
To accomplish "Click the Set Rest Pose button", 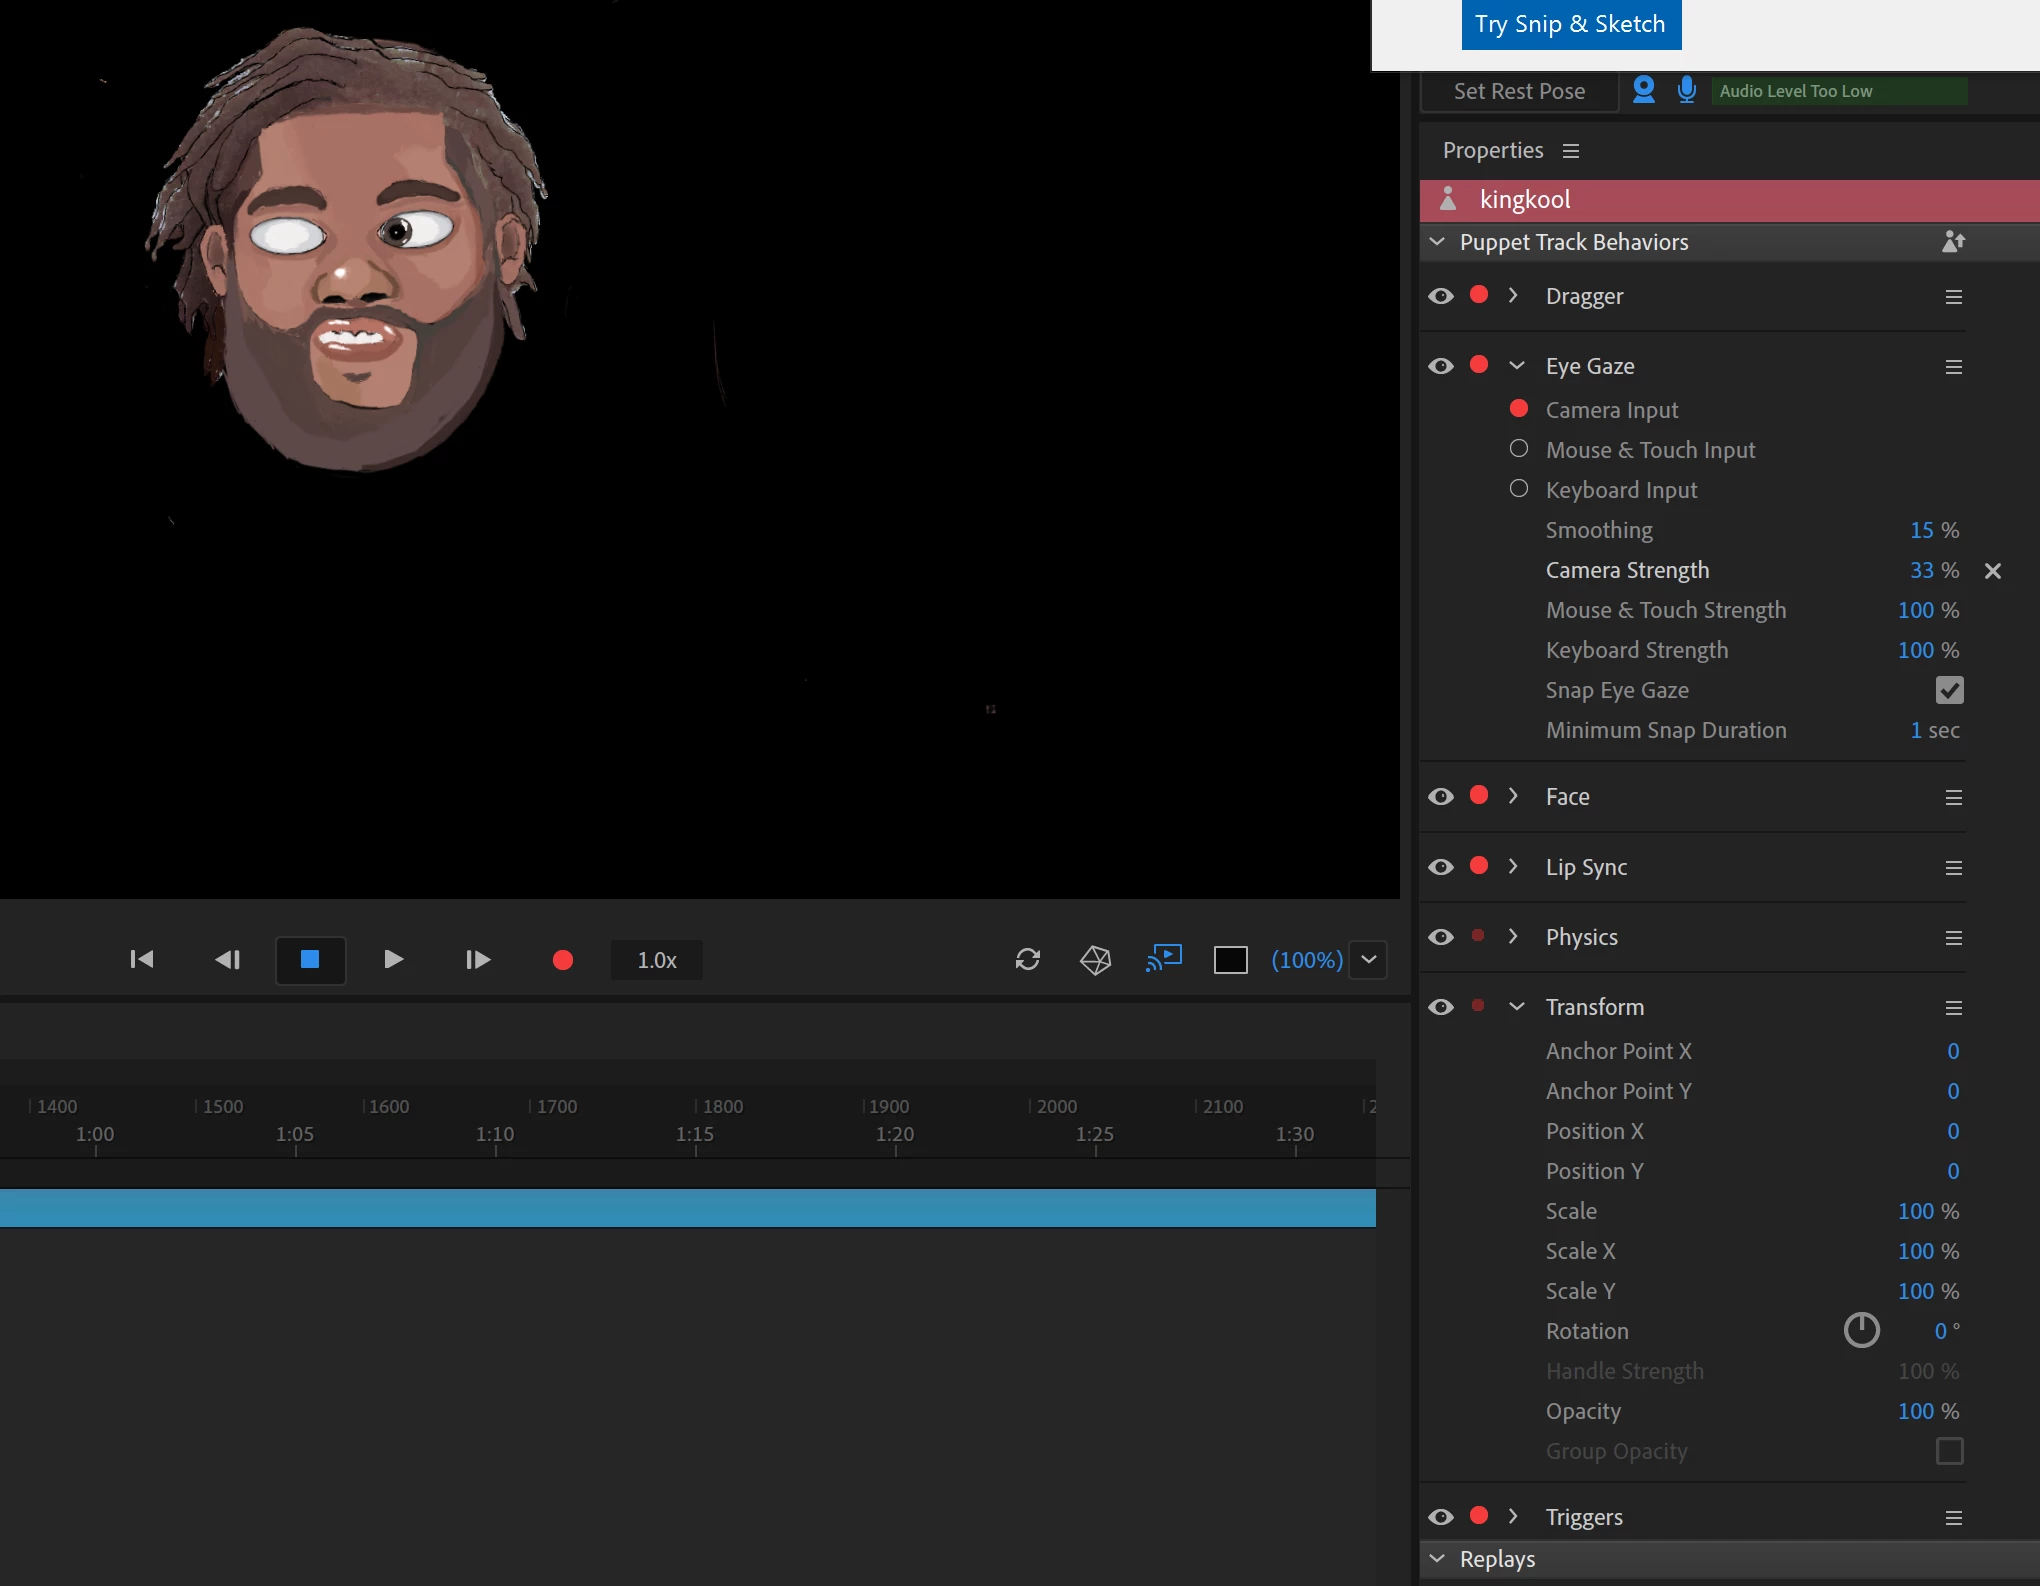I will (1518, 92).
